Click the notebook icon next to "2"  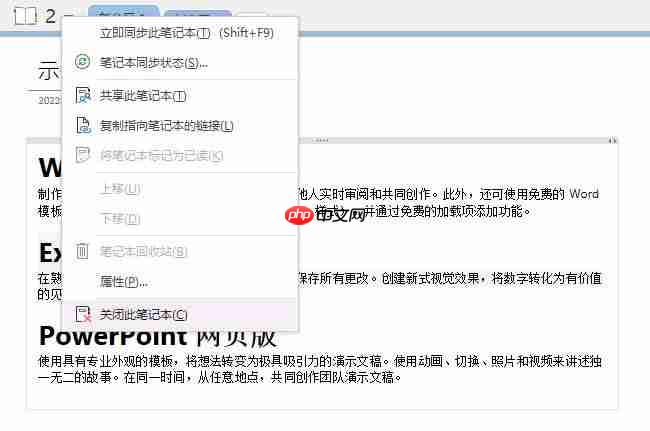coord(25,16)
